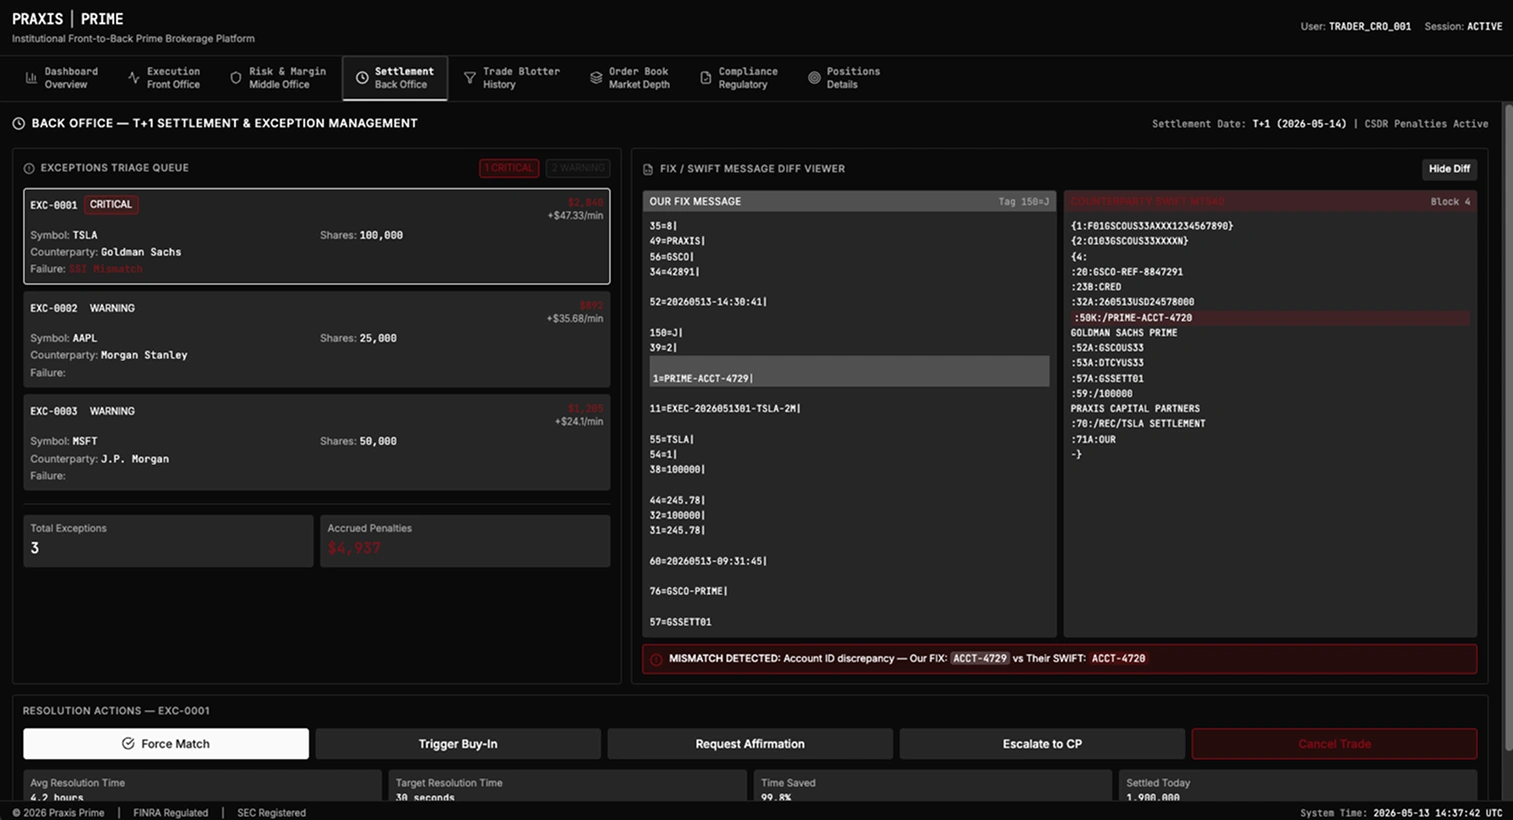Viewport: 1513px width, 820px height.
Task: Filter by the 2 WARNING badge
Action: 578,168
